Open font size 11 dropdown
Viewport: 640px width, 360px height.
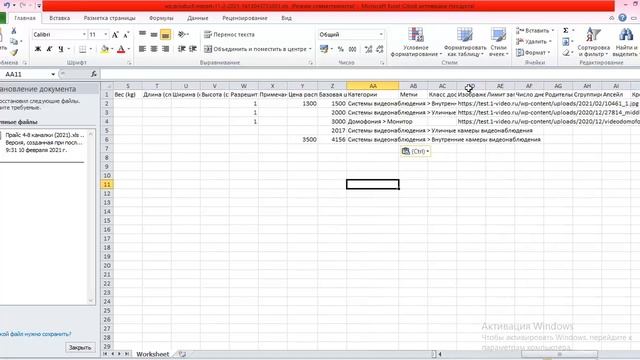click(106, 35)
